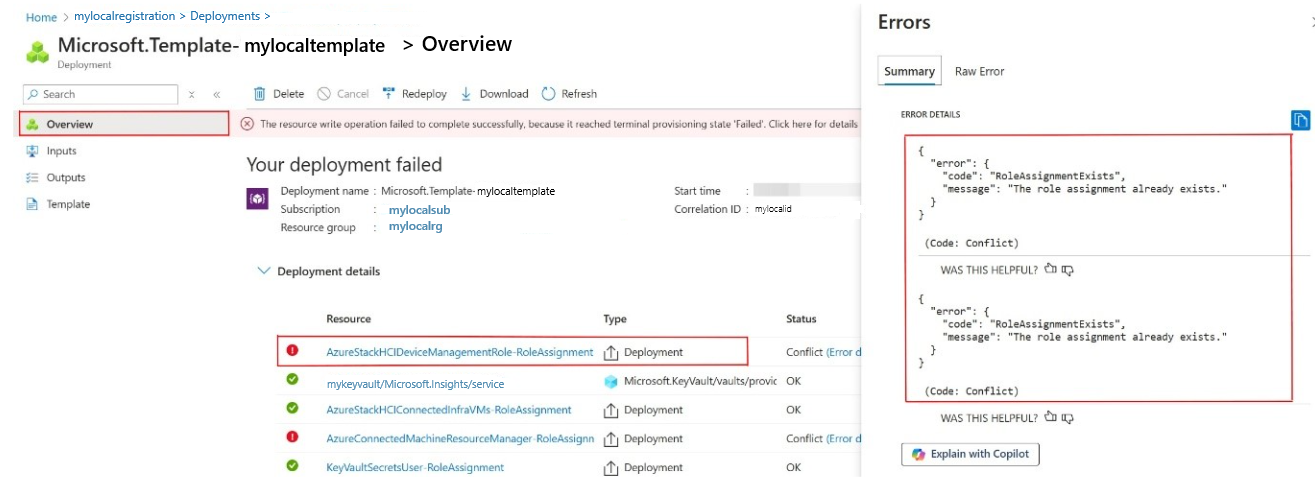Click thumbs down under second error
This screenshot has height=498, width=1315.
1067,418
